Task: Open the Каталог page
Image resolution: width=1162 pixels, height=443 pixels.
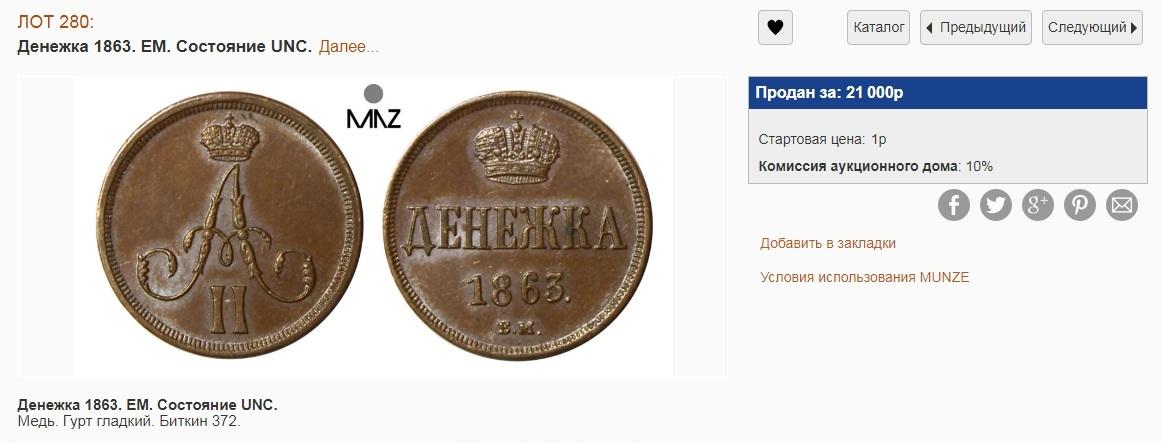Action: (878, 28)
